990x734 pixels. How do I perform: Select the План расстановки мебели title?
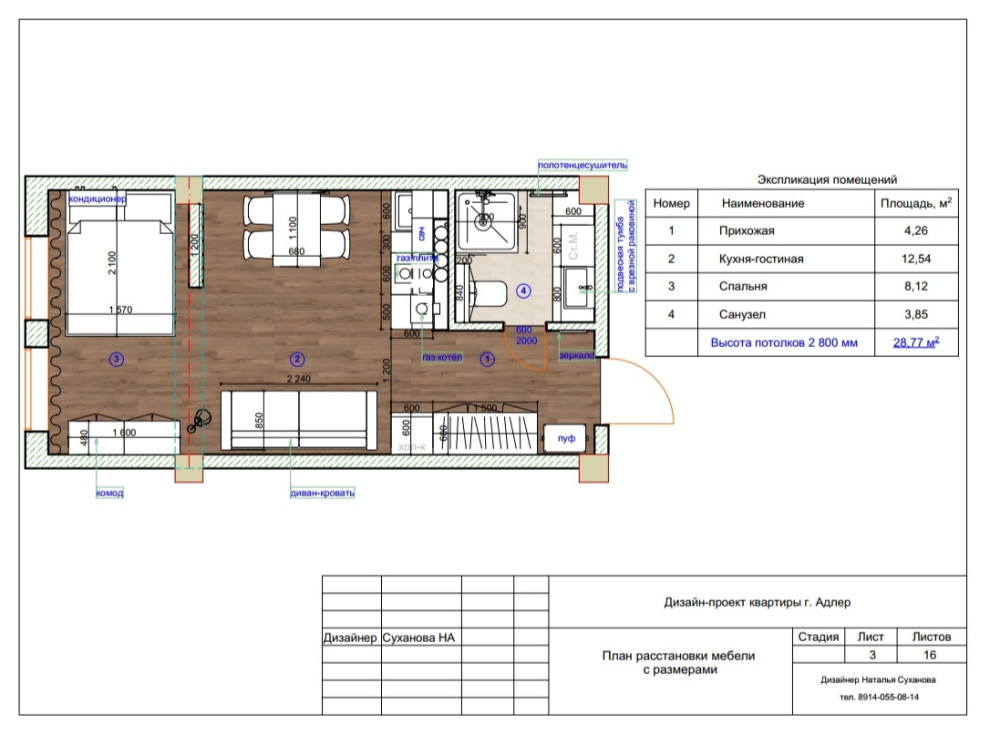tap(678, 663)
